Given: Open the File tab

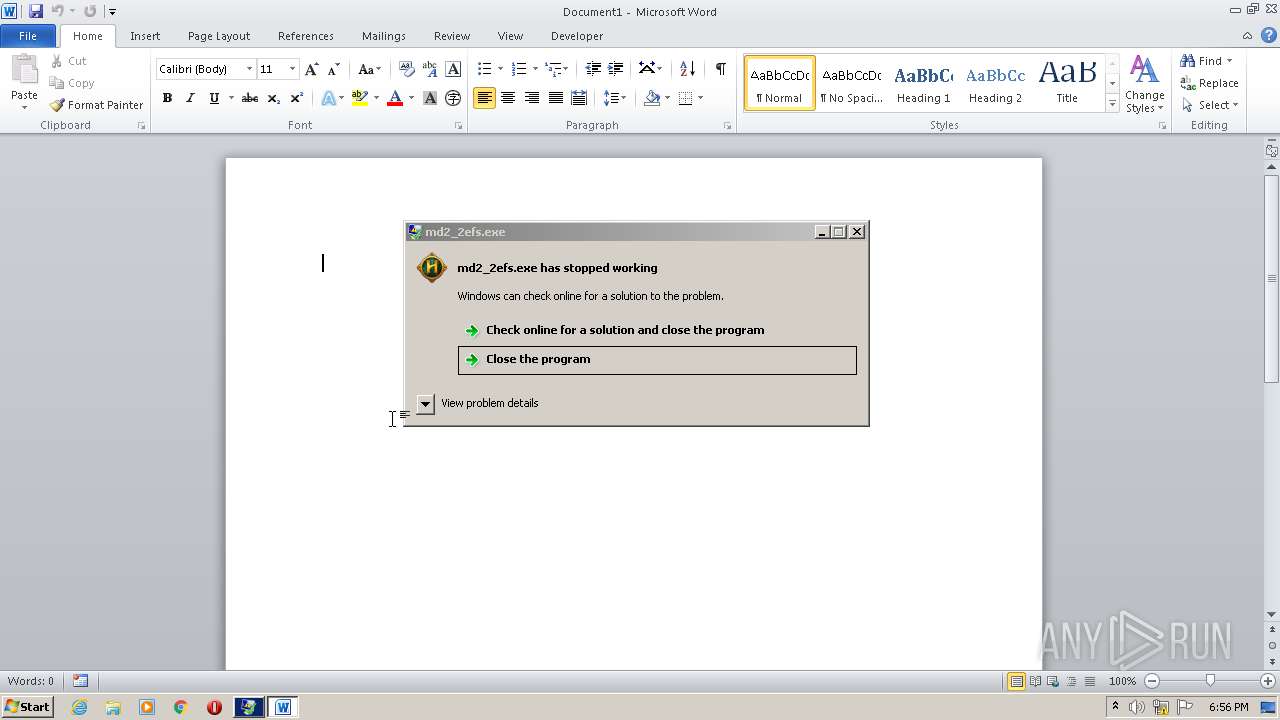Looking at the screenshot, I should pos(28,36).
